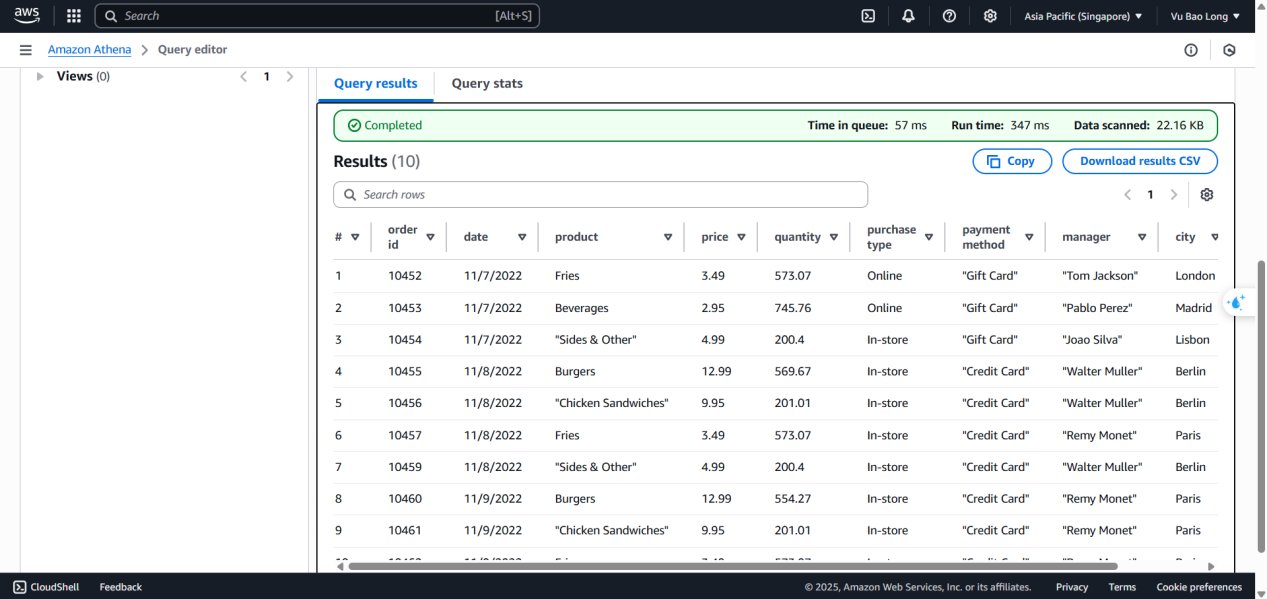Click Download results CSV button
Viewport: 1267px width, 599px height.
click(1140, 161)
